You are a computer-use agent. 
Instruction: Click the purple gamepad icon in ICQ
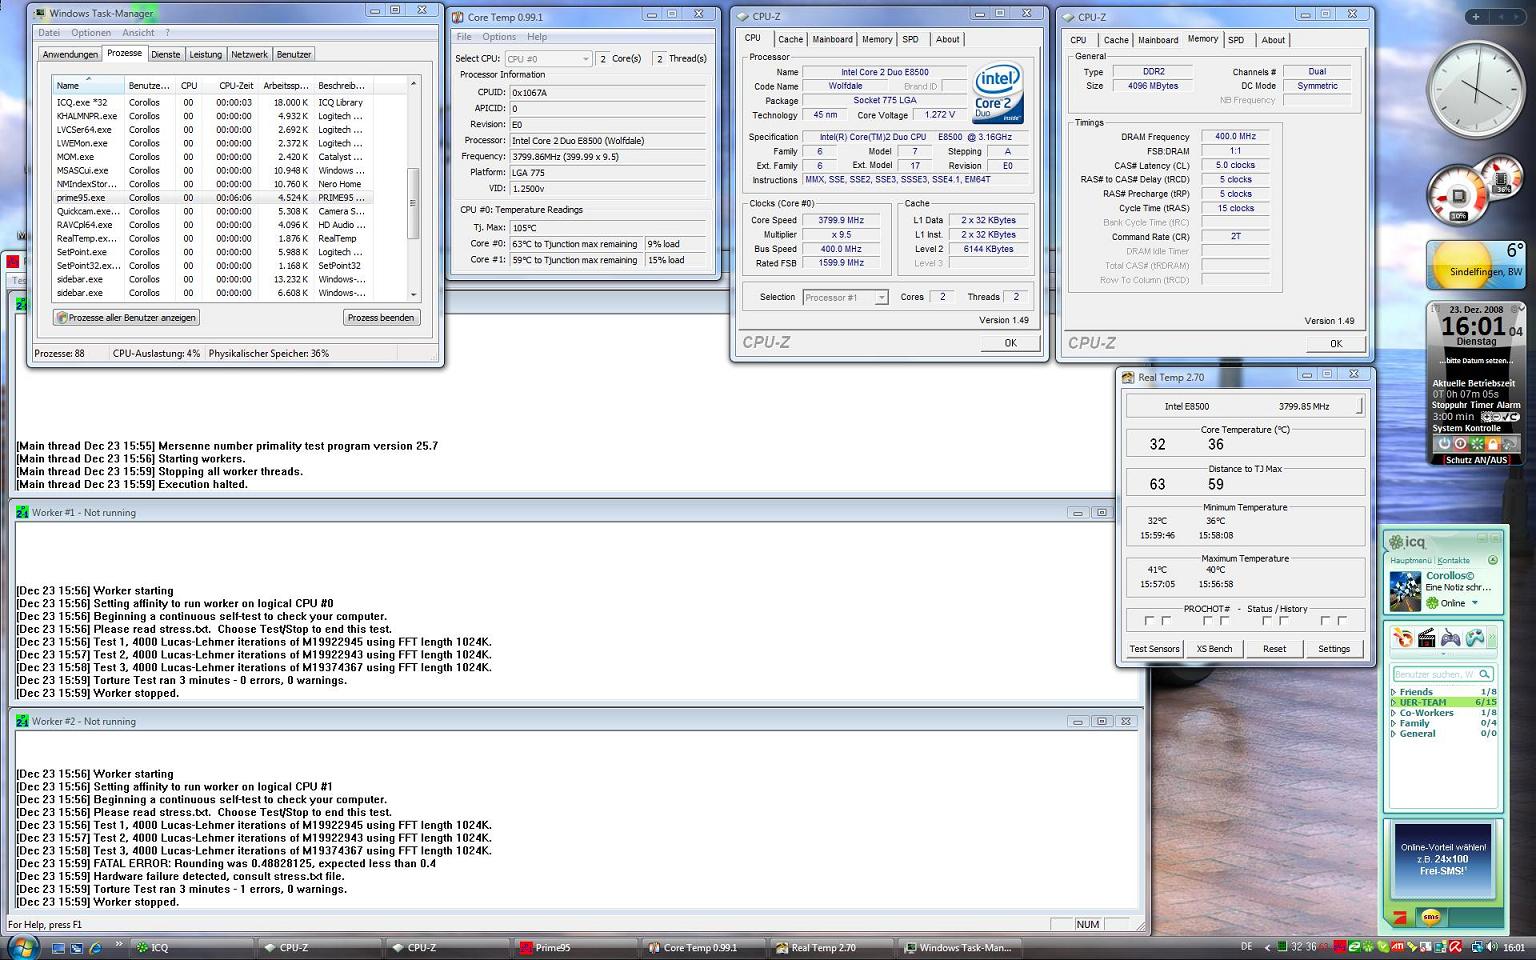coord(1451,638)
